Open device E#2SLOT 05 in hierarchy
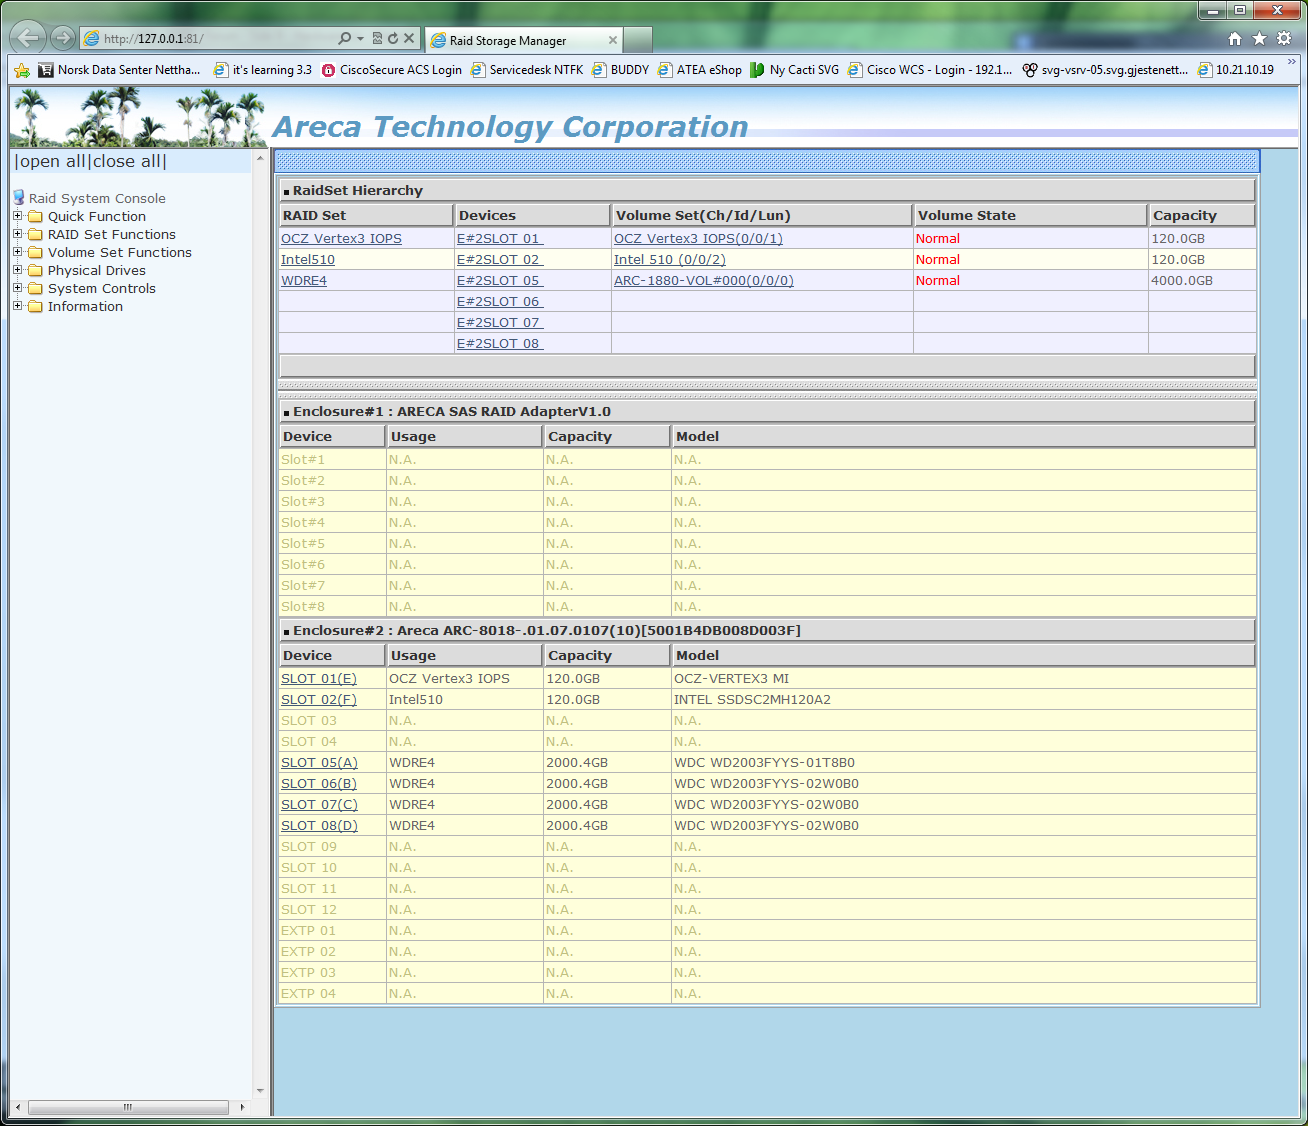This screenshot has width=1308, height=1126. [x=500, y=280]
